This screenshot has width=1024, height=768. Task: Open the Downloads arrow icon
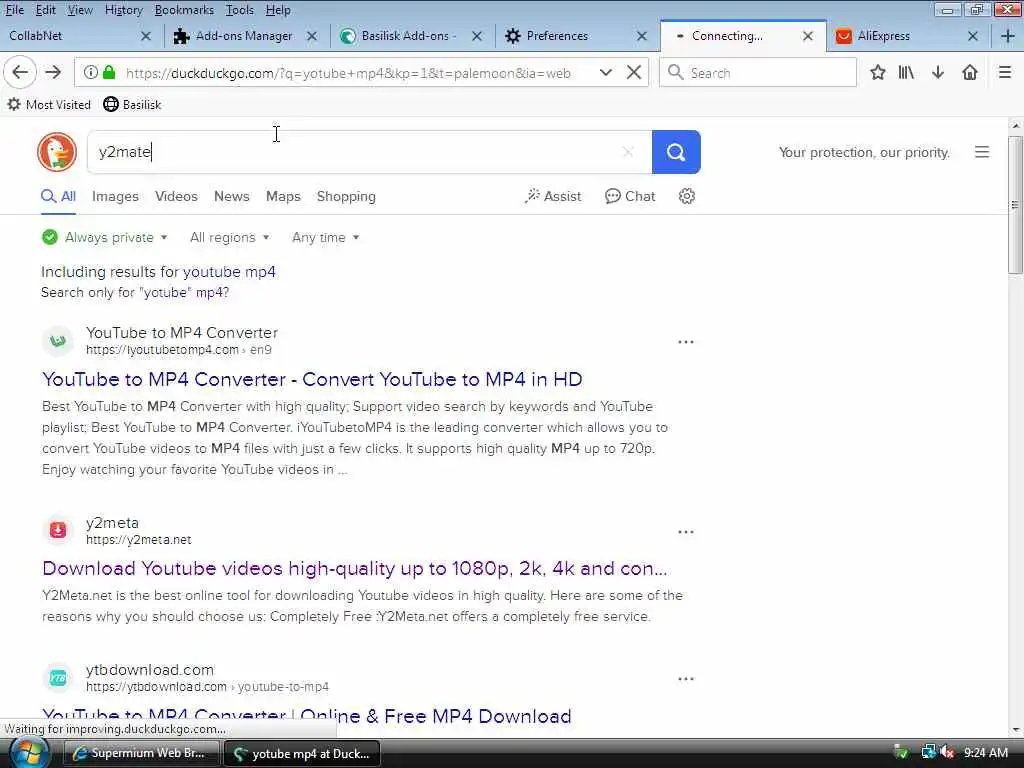[938, 72]
